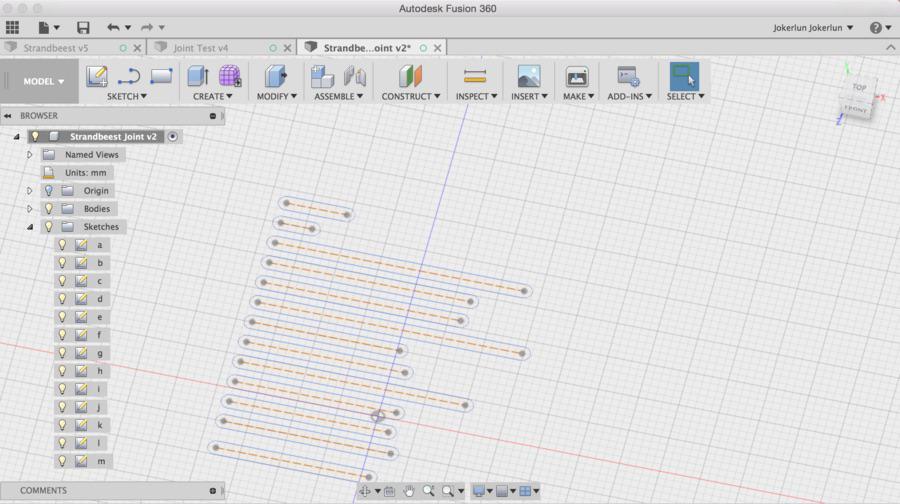Close the Joint Test v4 tab
This screenshot has height=504, width=900.
tap(288, 48)
